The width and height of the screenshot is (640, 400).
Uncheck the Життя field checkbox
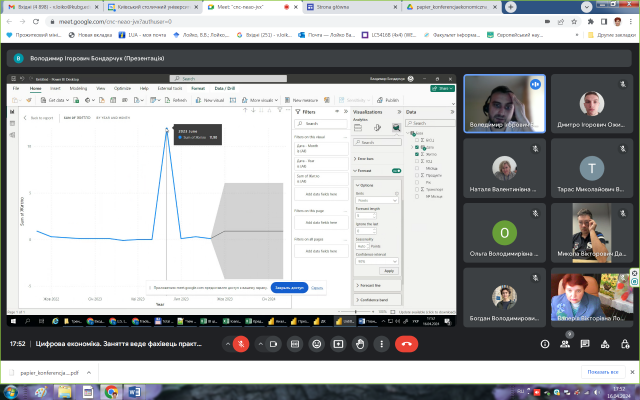tap(417, 153)
